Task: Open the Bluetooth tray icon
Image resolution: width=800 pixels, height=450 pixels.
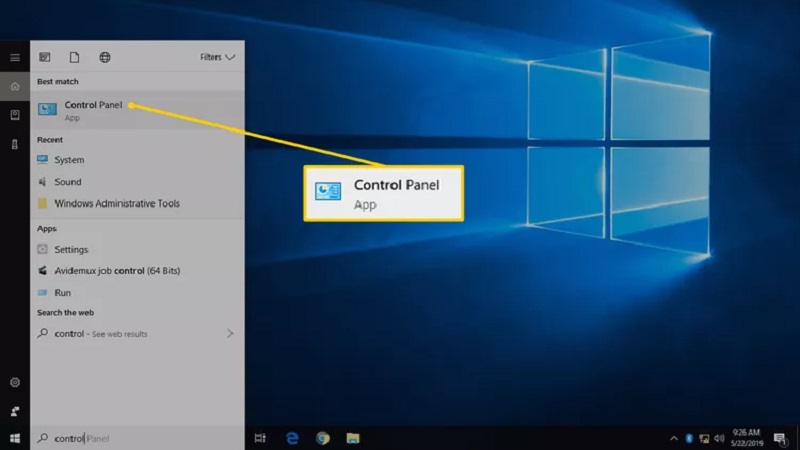Action: [x=688, y=438]
